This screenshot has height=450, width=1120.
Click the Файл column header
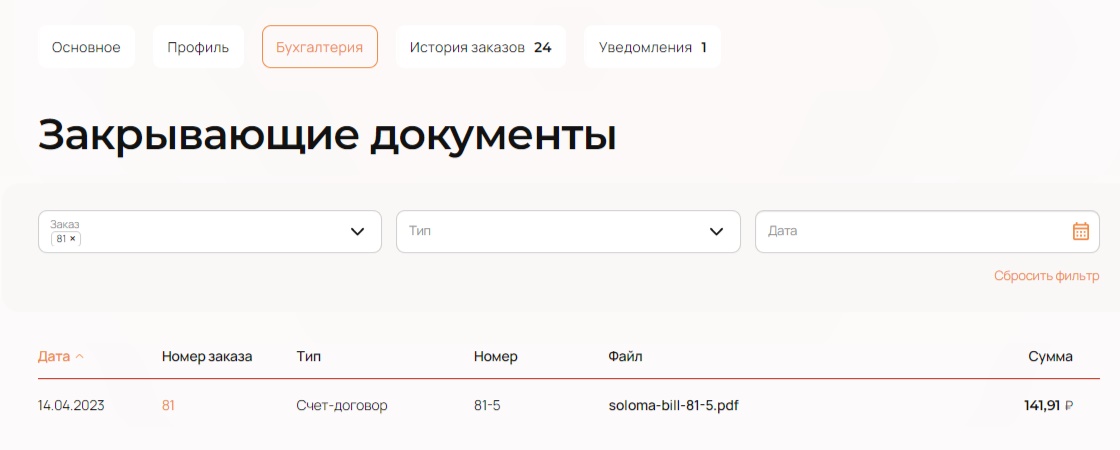tap(625, 356)
